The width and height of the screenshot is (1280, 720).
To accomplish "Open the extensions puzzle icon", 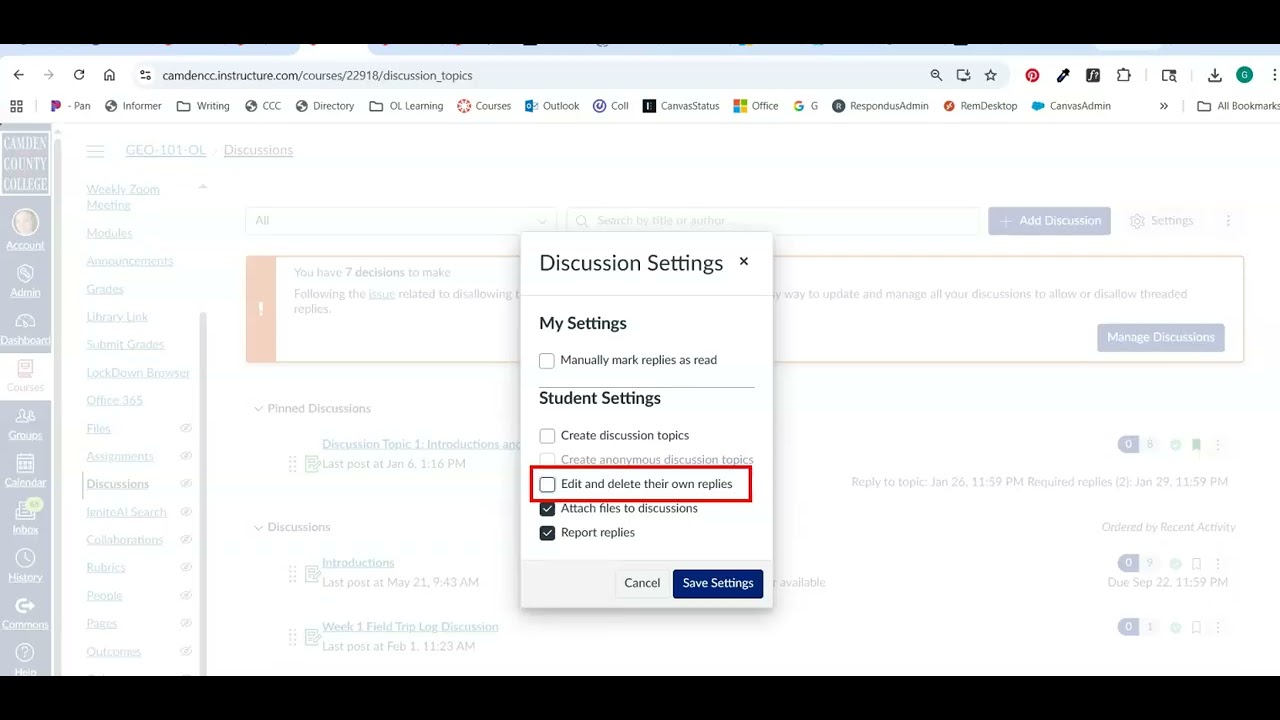I will (x=1124, y=75).
